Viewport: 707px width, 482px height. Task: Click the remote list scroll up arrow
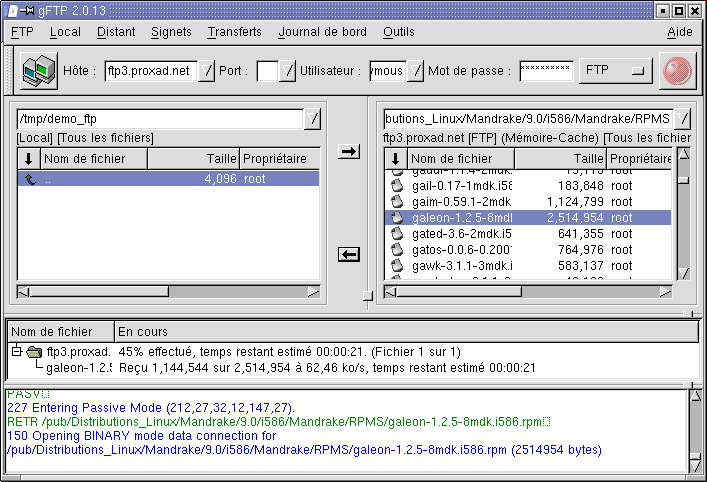684,154
